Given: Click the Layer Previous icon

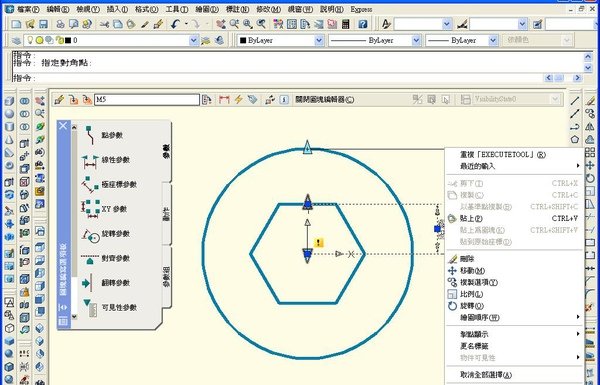Looking at the screenshot, I should (x=220, y=40).
